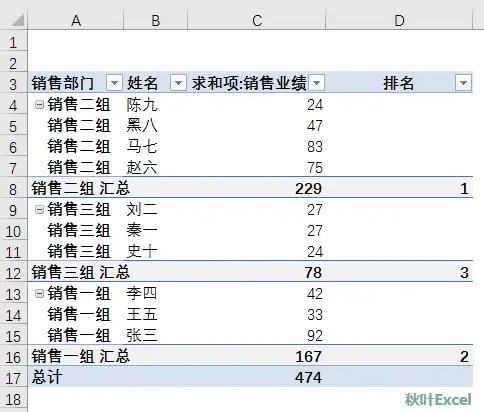The image size is (484, 412).
Task: Click the name cell 王五
Action: (x=142, y=315)
